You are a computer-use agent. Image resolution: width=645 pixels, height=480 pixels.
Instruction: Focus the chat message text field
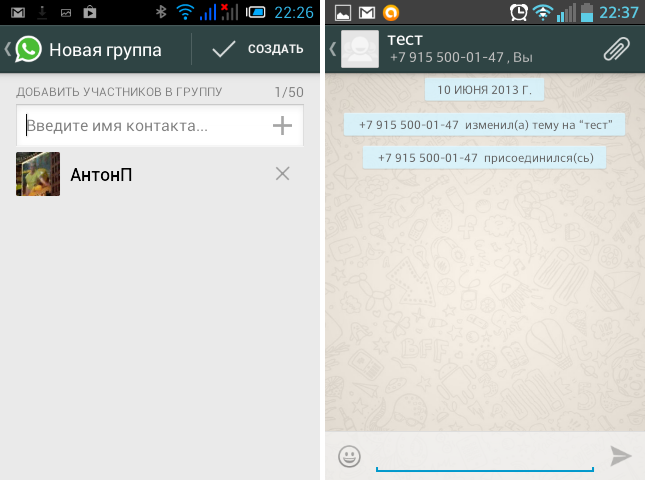pyautogui.click(x=484, y=456)
